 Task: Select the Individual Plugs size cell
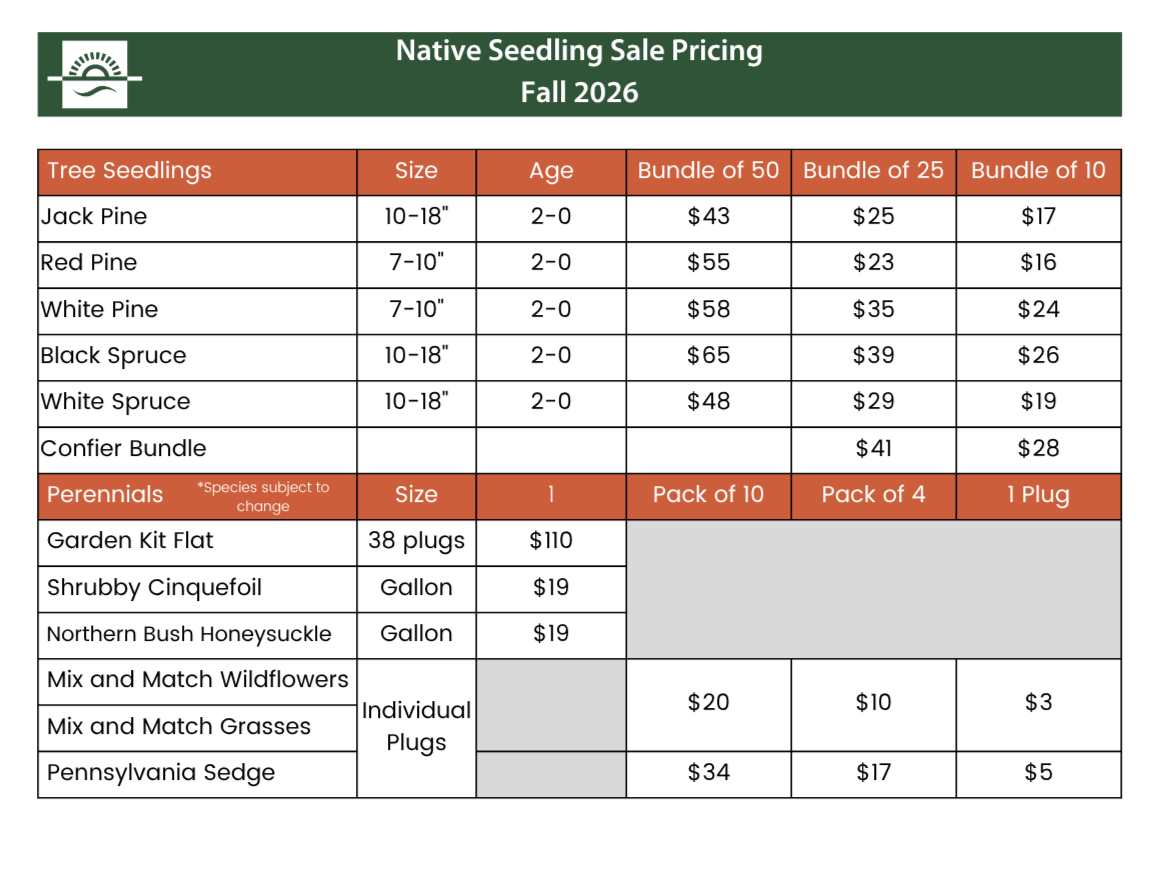click(x=417, y=728)
